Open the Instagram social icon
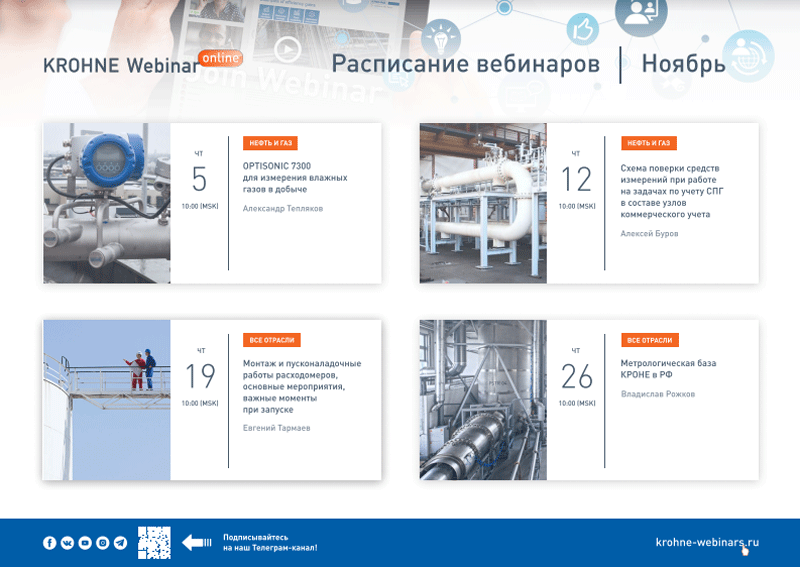Image resolution: width=800 pixels, height=567 pixels. point(103,543)
